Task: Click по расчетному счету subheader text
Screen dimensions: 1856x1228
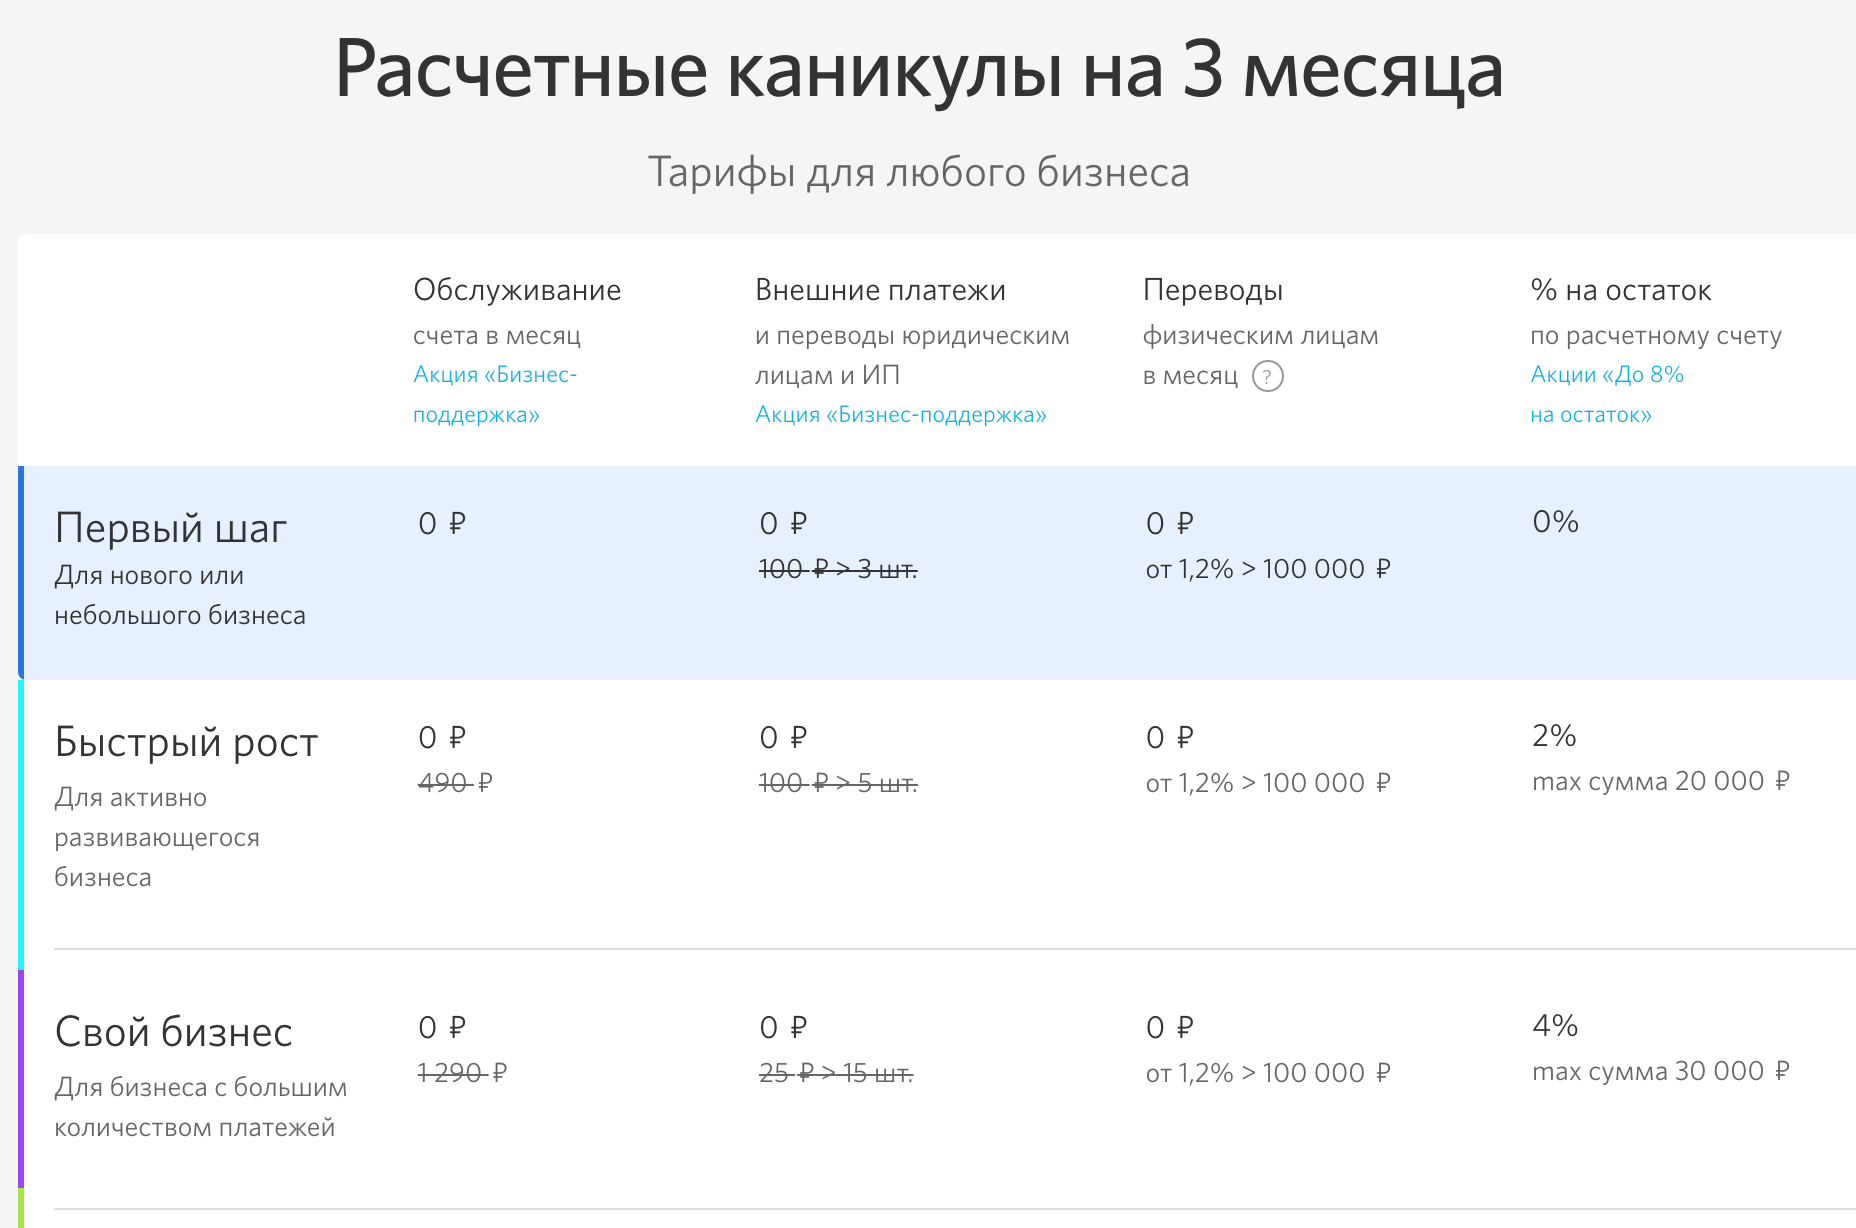Action: [x=1656, y=335]
